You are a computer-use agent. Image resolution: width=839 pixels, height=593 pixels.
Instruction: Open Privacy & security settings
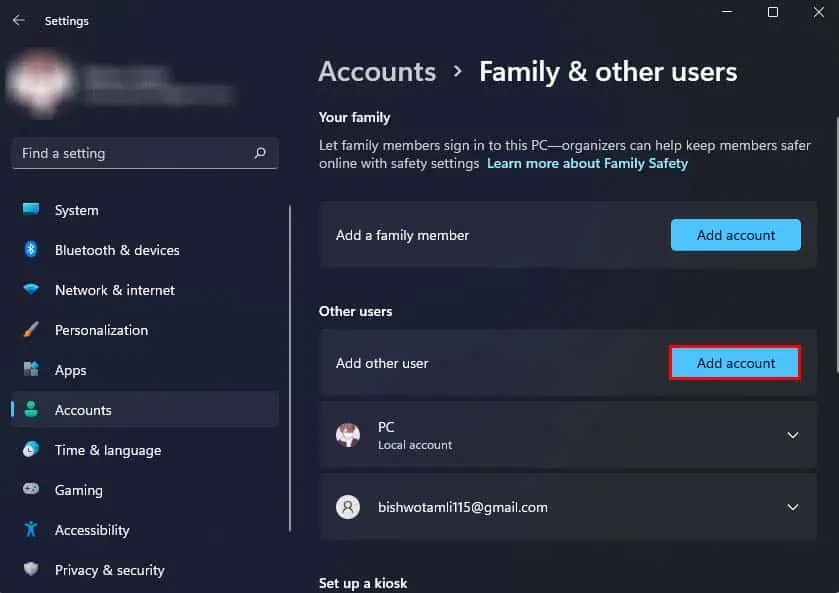pyautogui.click(x=109, y=570)
